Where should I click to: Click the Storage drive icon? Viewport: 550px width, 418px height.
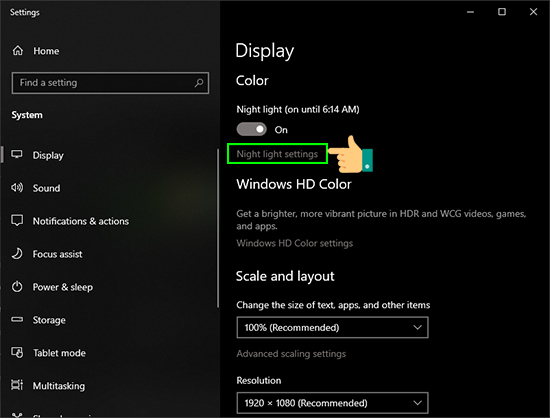pos(17,319)
